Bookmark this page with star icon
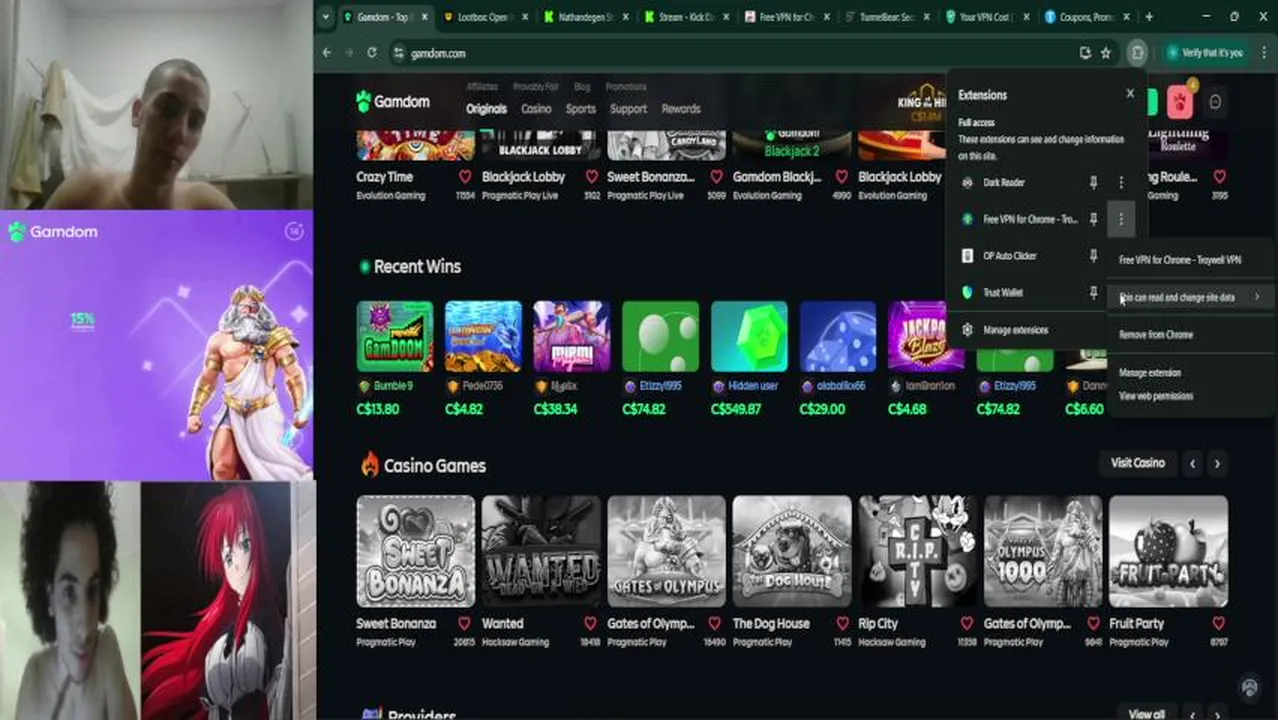 tap(1106, 53)
